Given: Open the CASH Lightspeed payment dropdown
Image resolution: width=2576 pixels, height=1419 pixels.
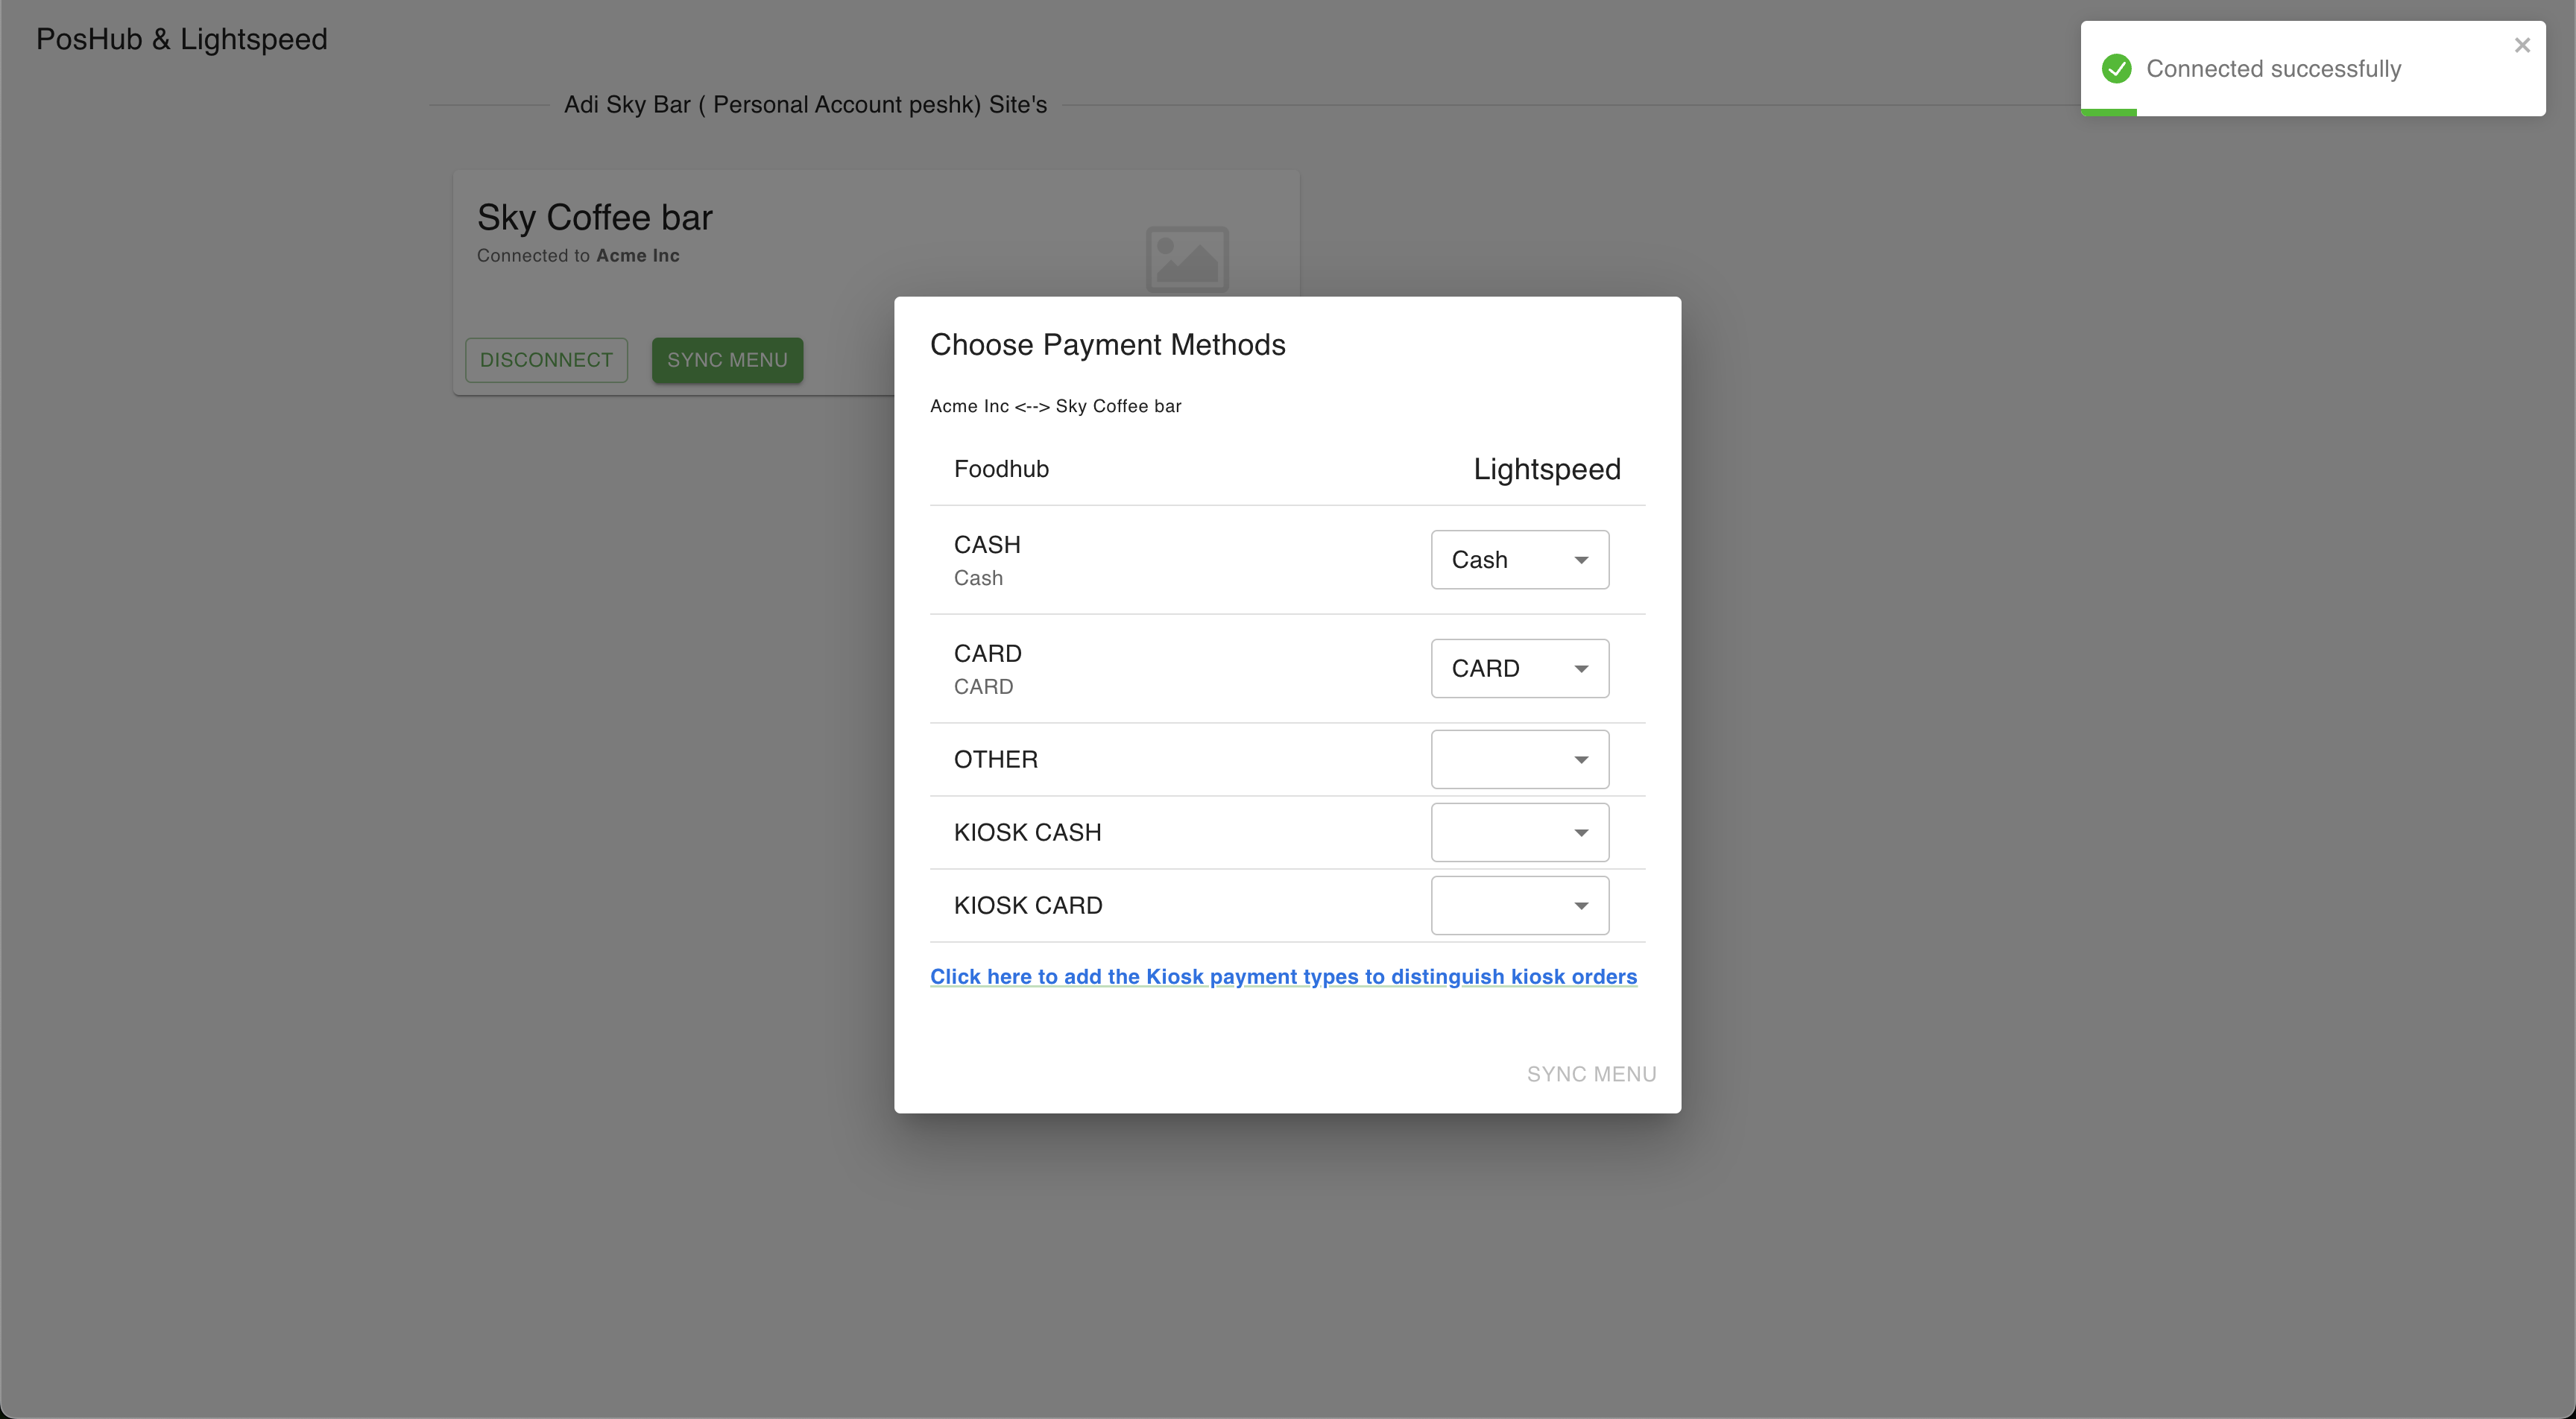Looking at the screenshot, I should click(1518, 560).
